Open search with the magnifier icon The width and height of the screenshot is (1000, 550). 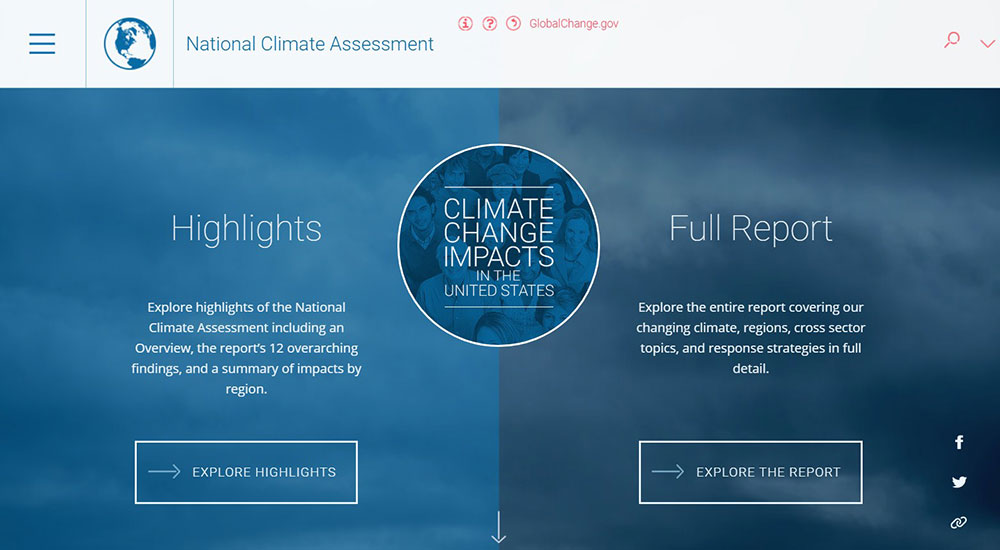(x=952, y=40)
